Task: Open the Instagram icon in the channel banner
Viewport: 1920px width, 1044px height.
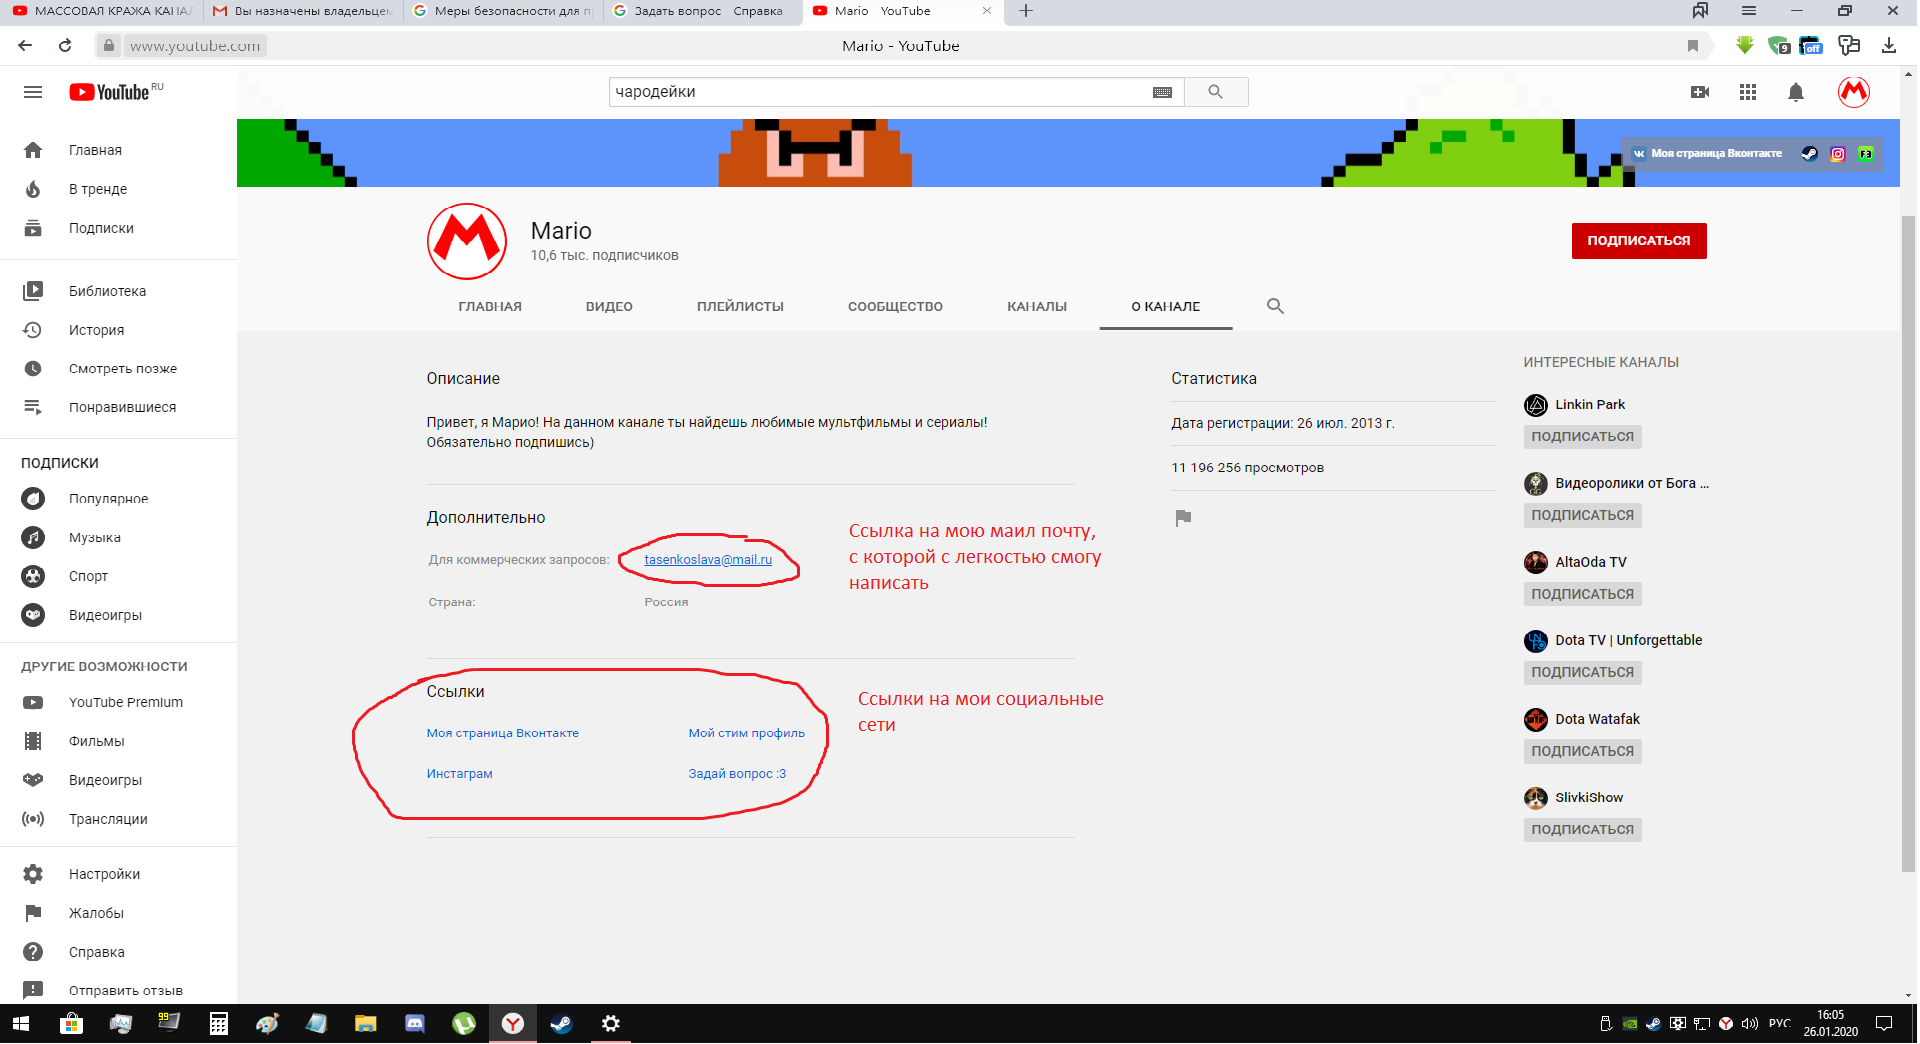Action: [1838, 154]
